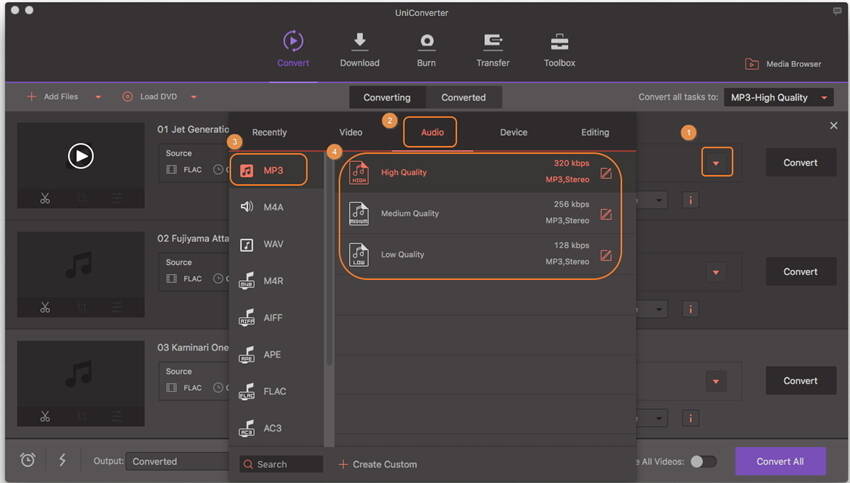The height and width of the screenshot is (483, 850).
Task: Click info icon for 03 Kaminari track
Action: tap(690, 418)
